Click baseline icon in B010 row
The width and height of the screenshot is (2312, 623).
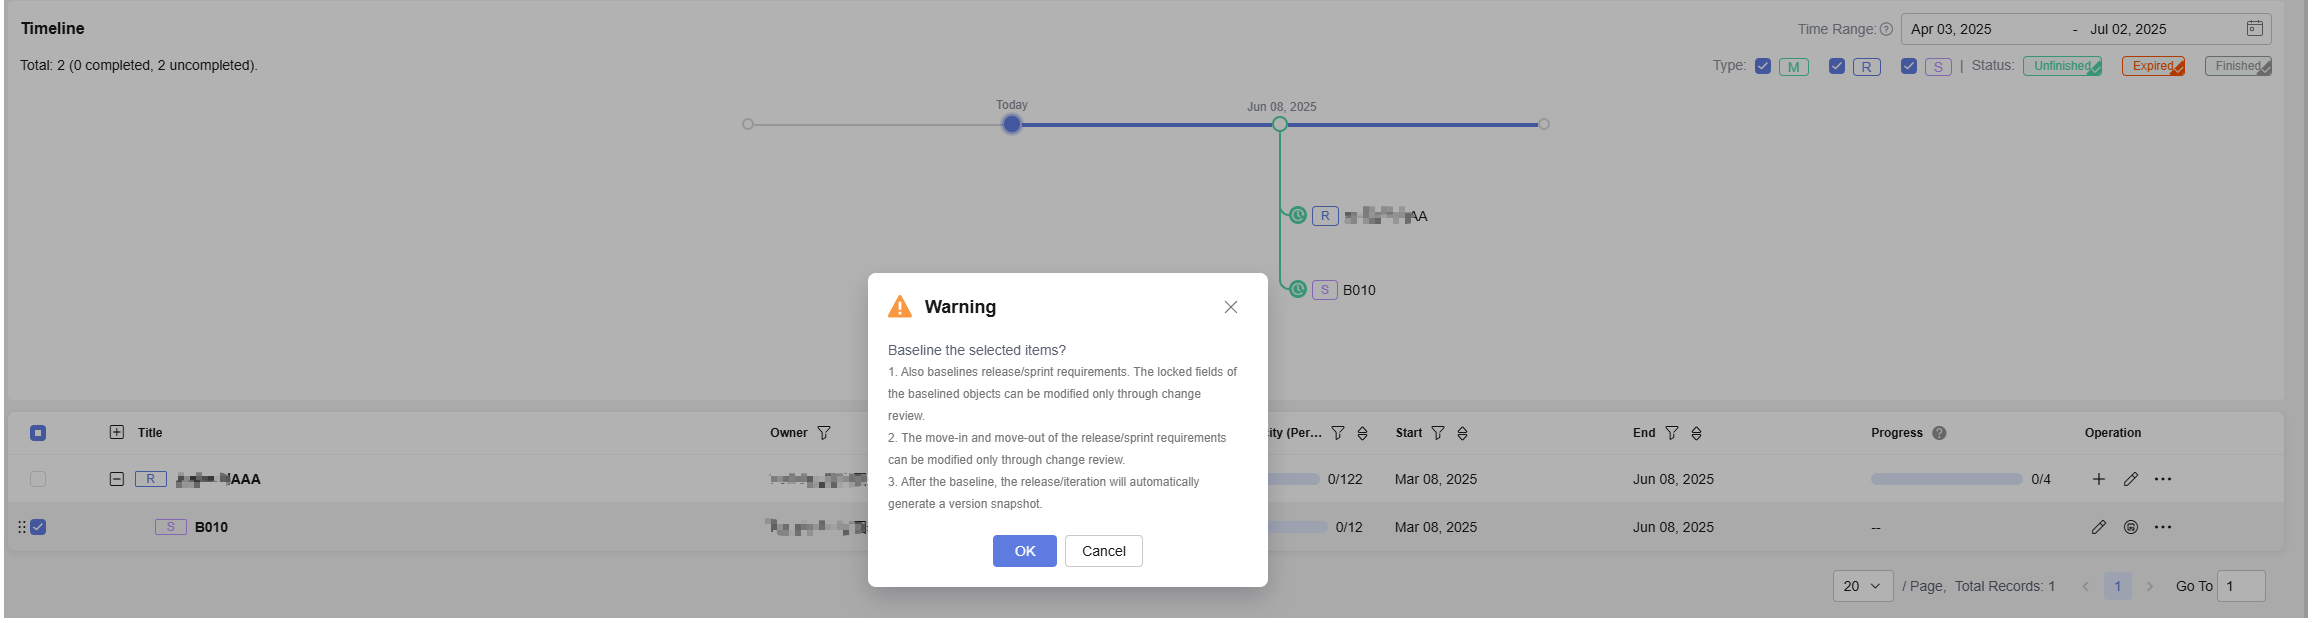(x=2131, y=527)
